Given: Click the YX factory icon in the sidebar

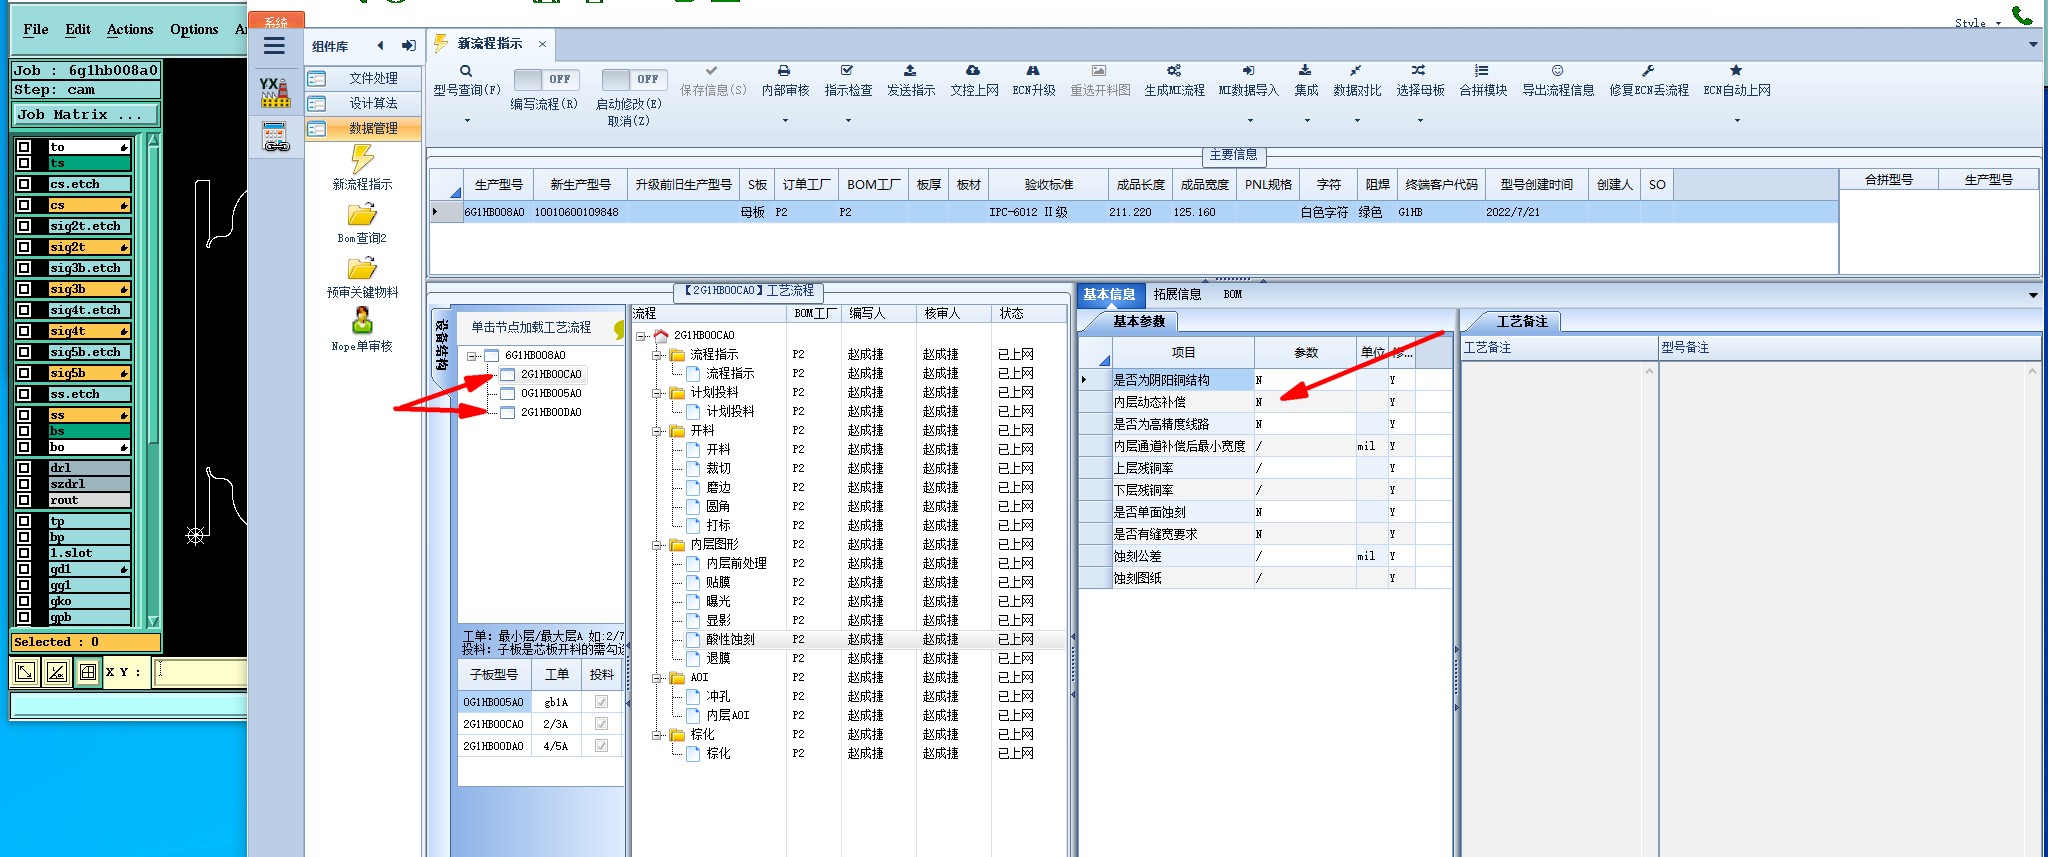Looking at the screenshot, I should pyautogui.click(x=274, y=92).
